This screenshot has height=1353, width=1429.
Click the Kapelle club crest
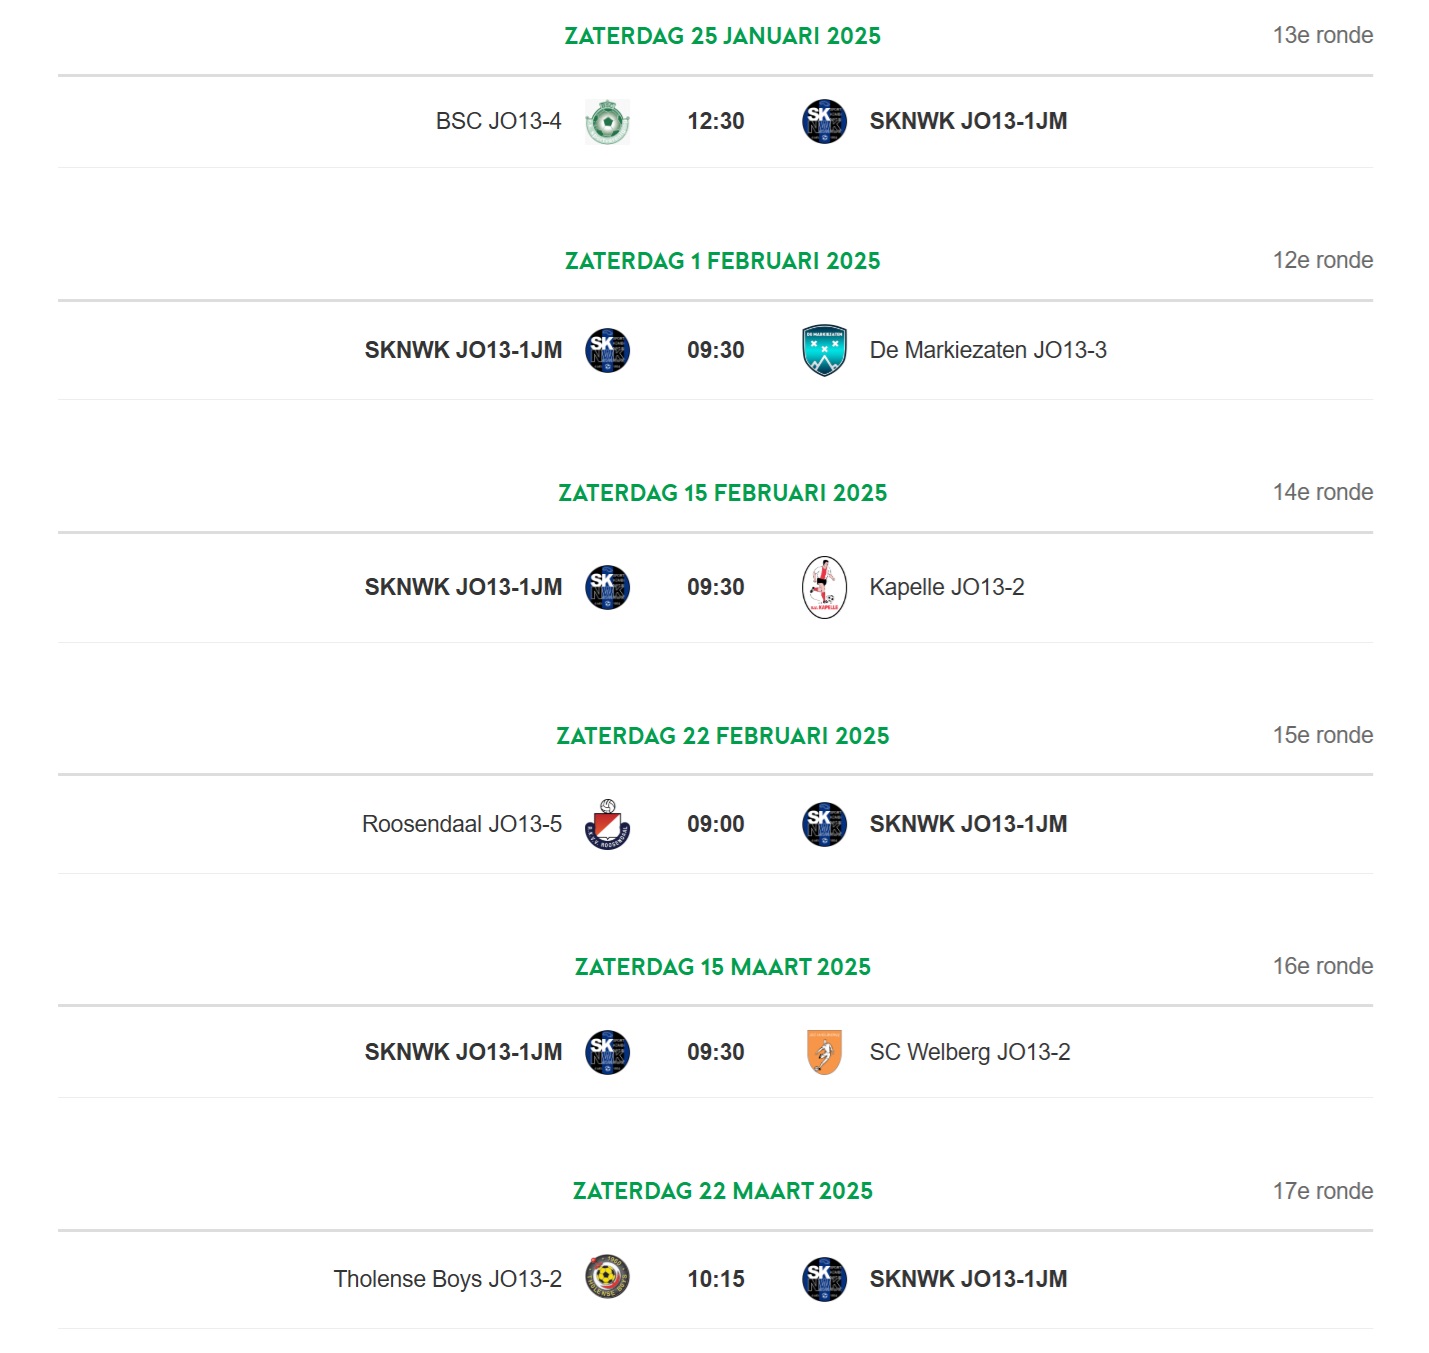click(825, 587)
